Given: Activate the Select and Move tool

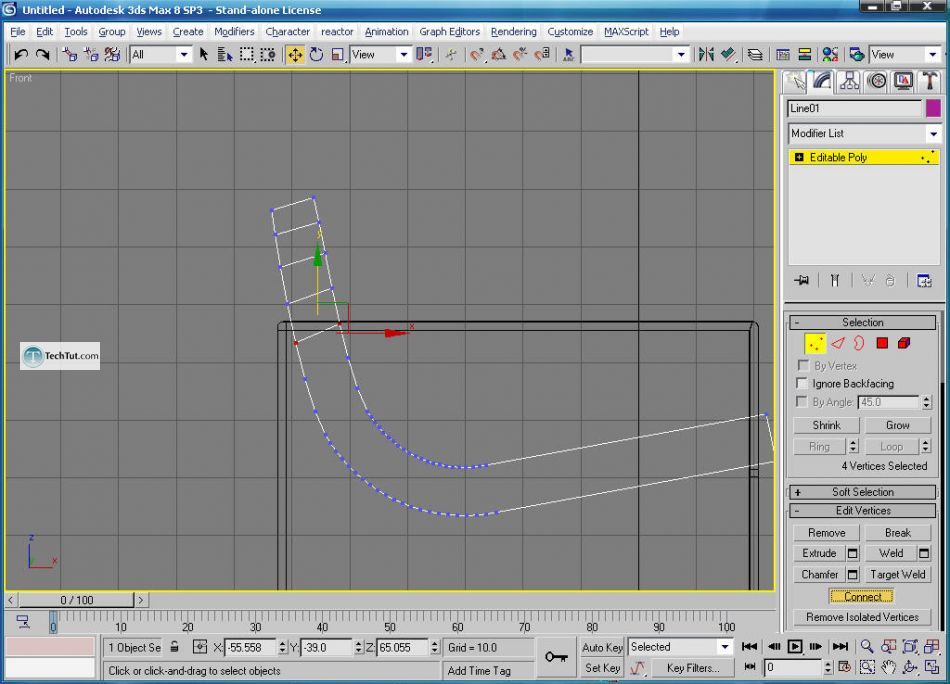Looking at the screenshot, I should click(295, 55).
